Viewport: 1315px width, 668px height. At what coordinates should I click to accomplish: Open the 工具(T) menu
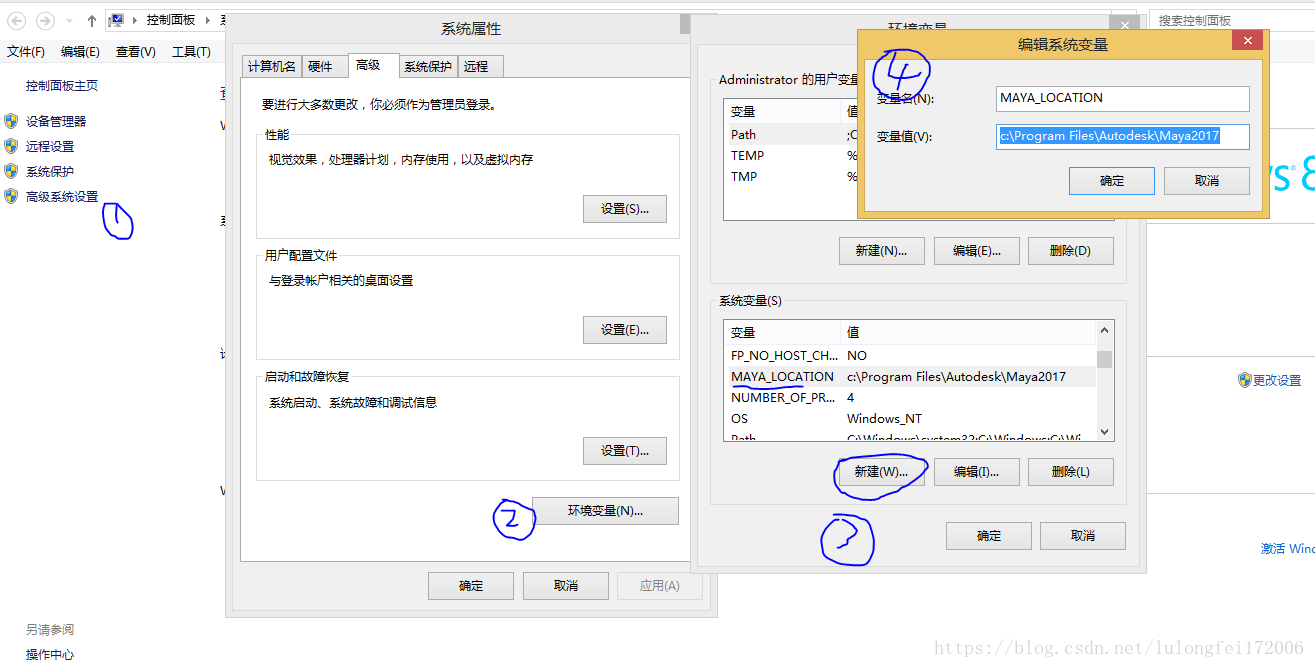click(x=191, y=52)
